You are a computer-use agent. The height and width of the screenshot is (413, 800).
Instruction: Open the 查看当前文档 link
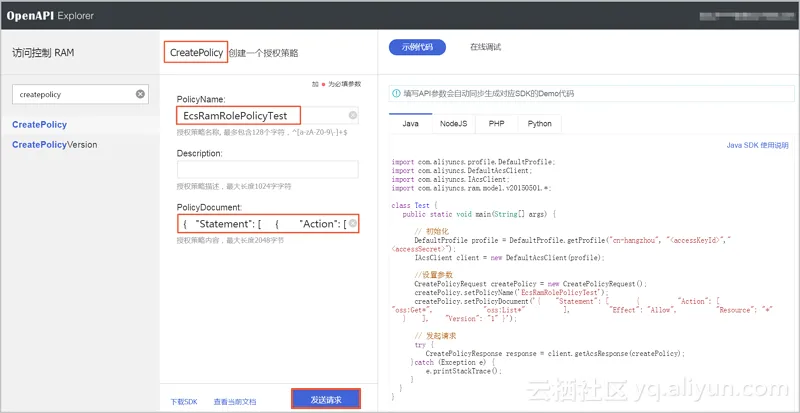(x=235, y=402)
